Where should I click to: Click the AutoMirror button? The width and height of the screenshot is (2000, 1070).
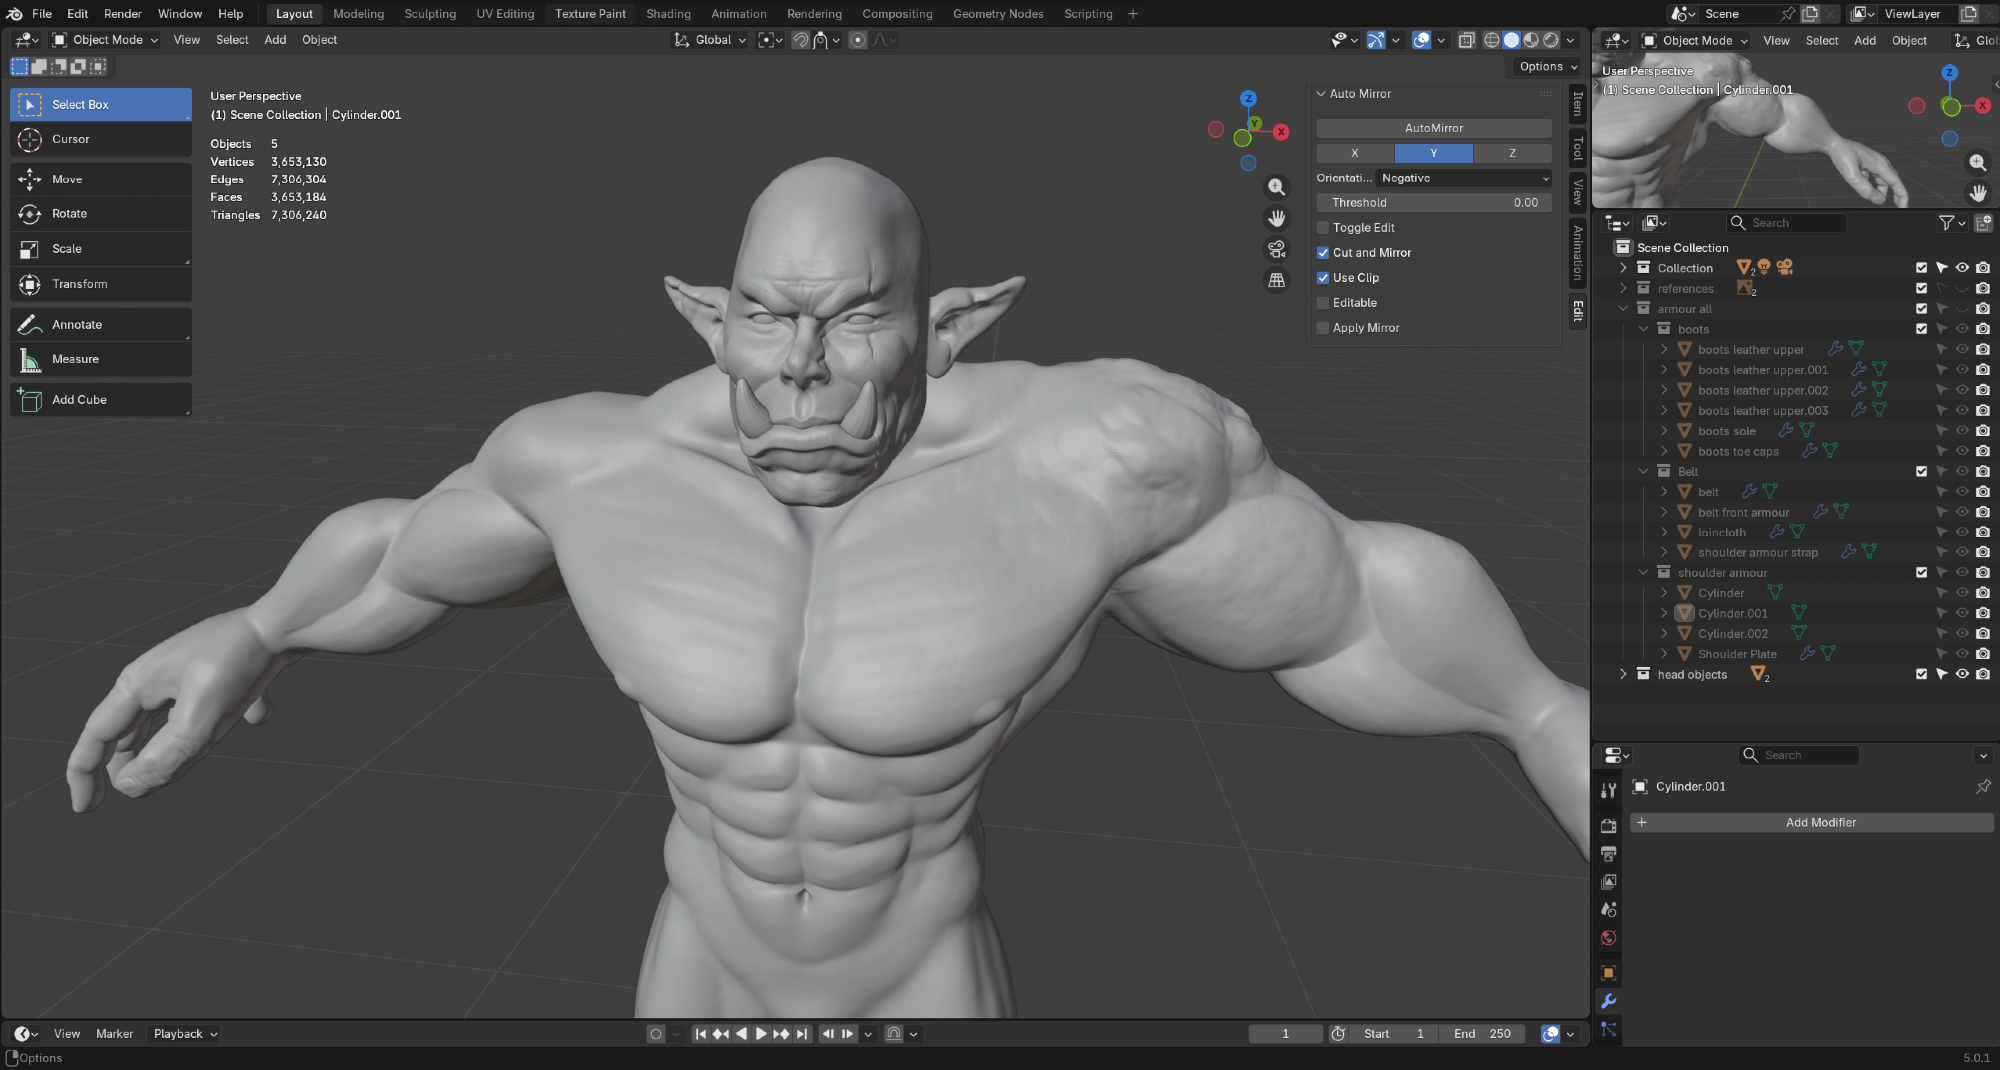coord(1433,128)
